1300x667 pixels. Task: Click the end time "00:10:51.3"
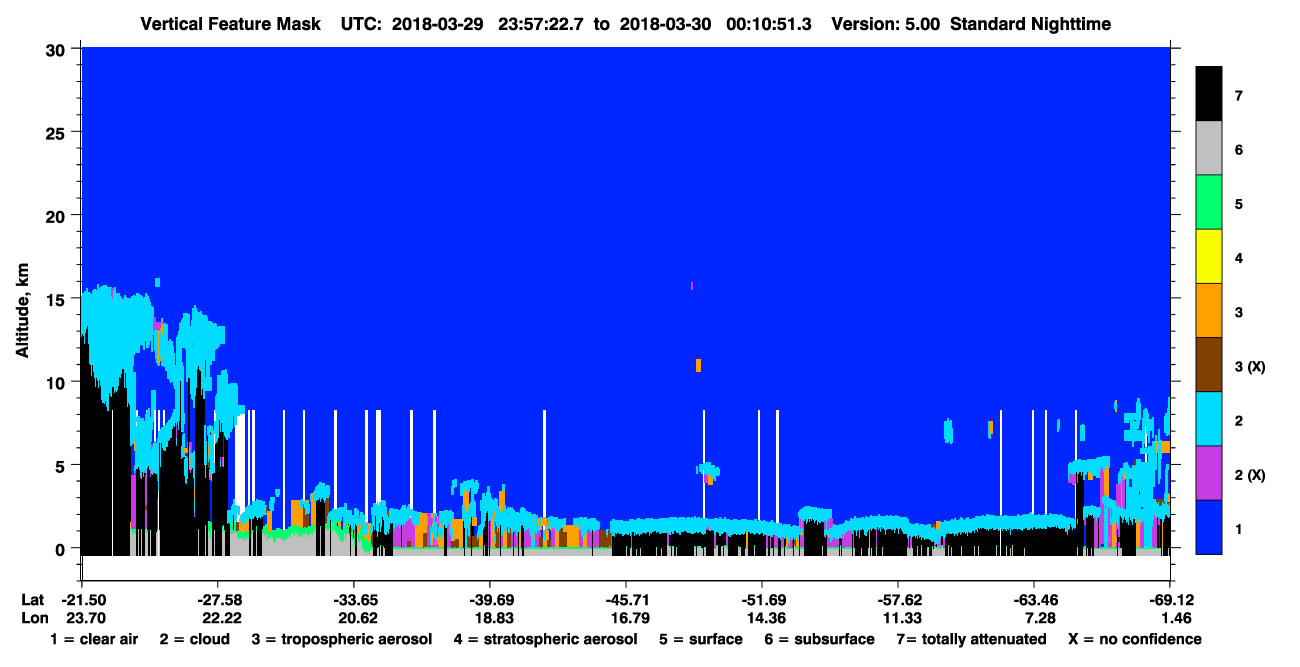point(767,23)
